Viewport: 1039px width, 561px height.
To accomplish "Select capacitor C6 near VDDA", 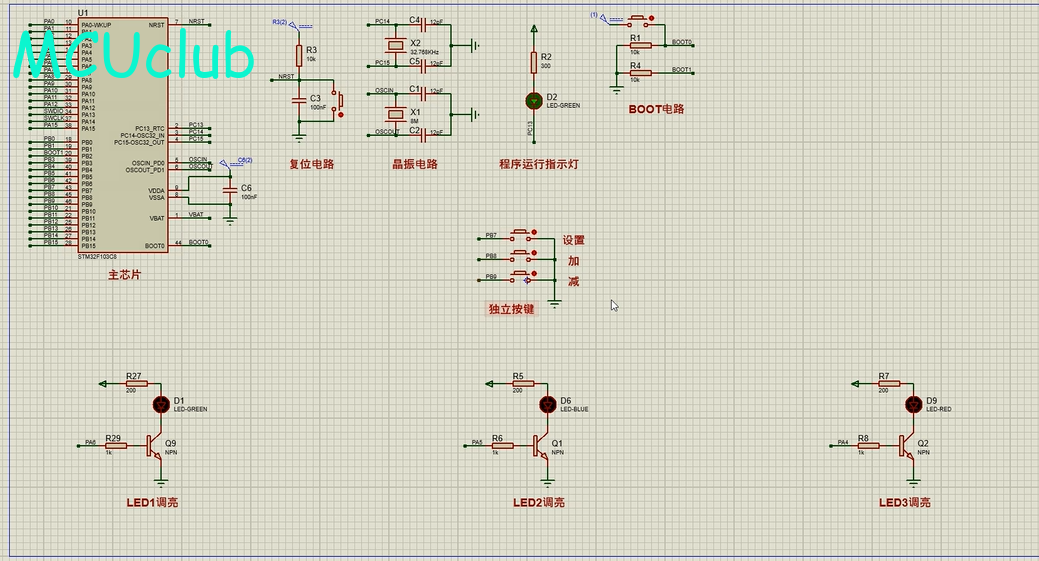I will point(230,190).
